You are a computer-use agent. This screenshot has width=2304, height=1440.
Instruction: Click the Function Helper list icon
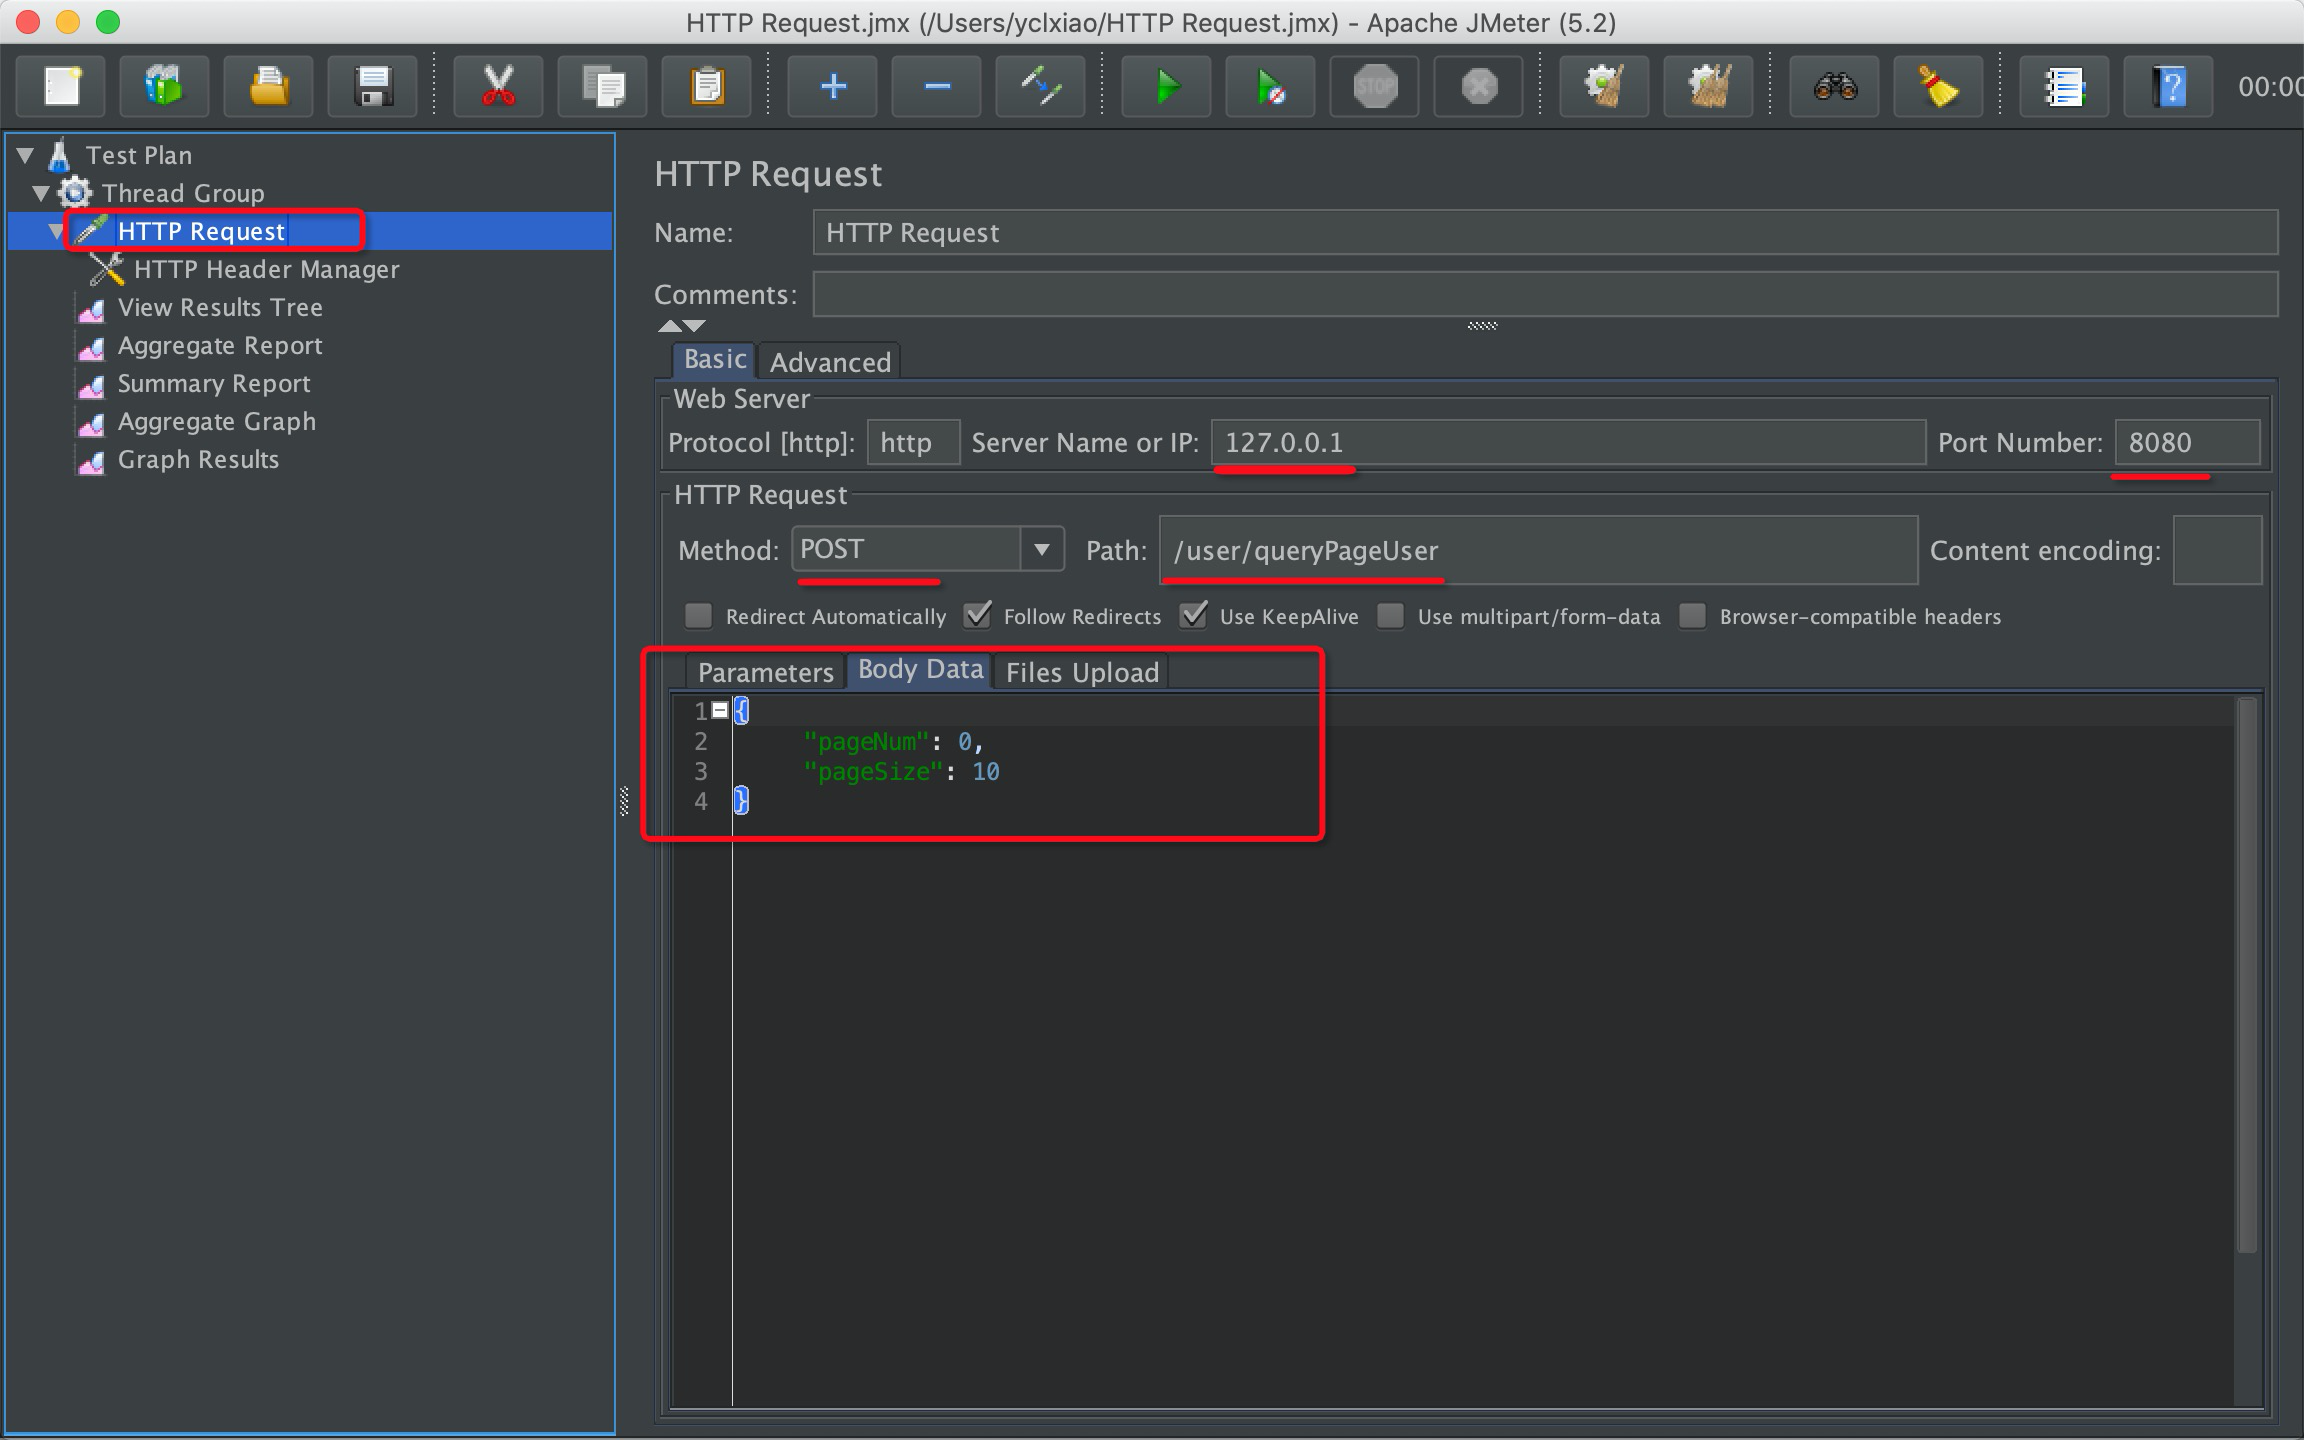click(2063, 87)
